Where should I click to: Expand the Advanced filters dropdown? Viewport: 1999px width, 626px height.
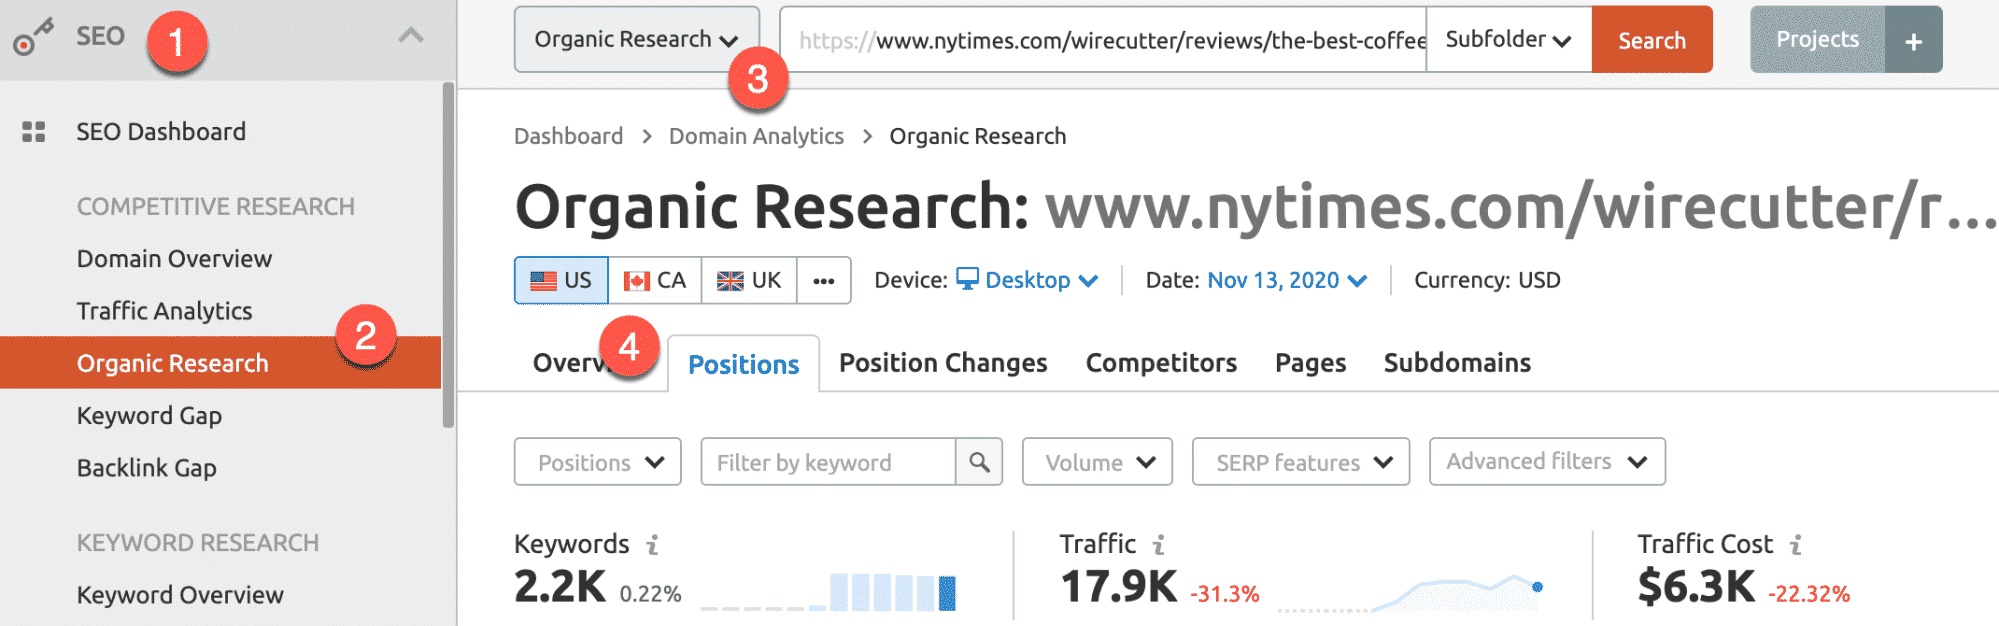(1546, 462)
